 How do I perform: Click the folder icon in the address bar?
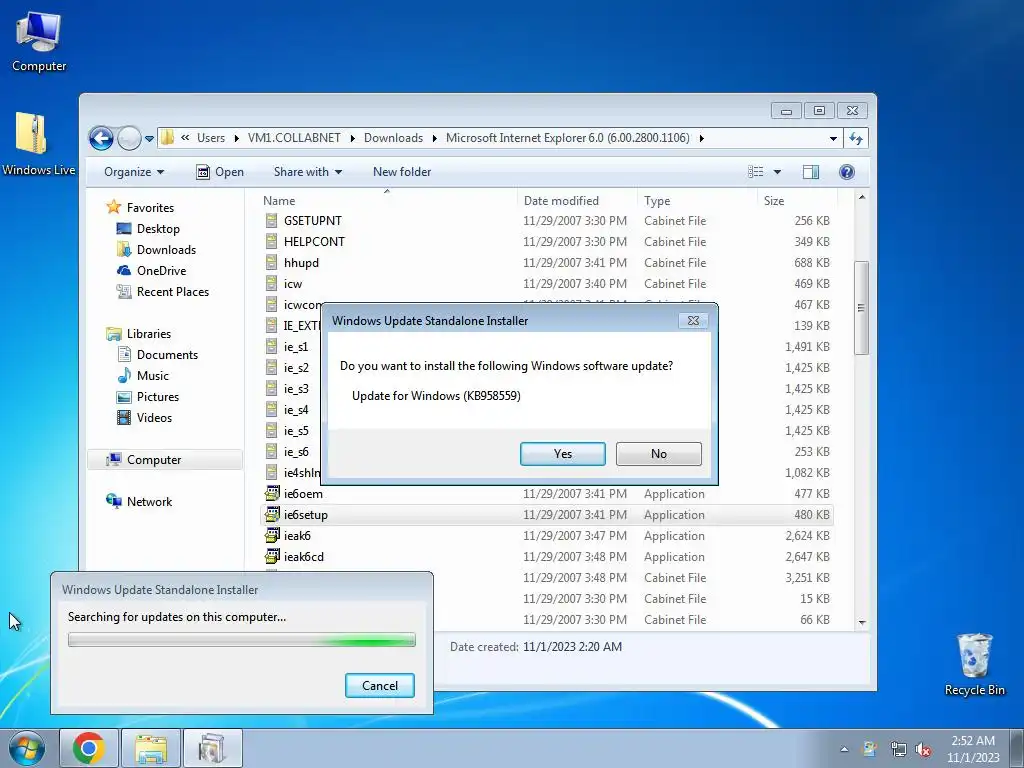168,138
